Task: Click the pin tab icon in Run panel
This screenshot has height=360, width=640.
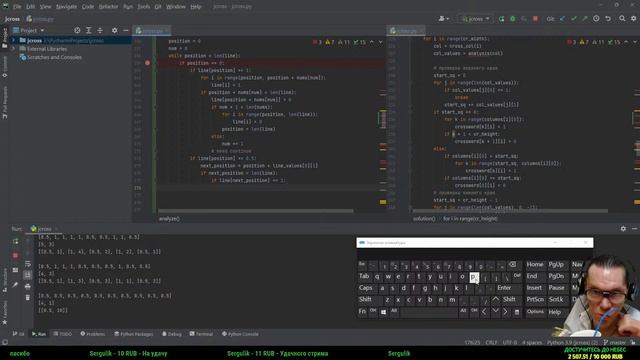Action: click(x=16, y=285)
